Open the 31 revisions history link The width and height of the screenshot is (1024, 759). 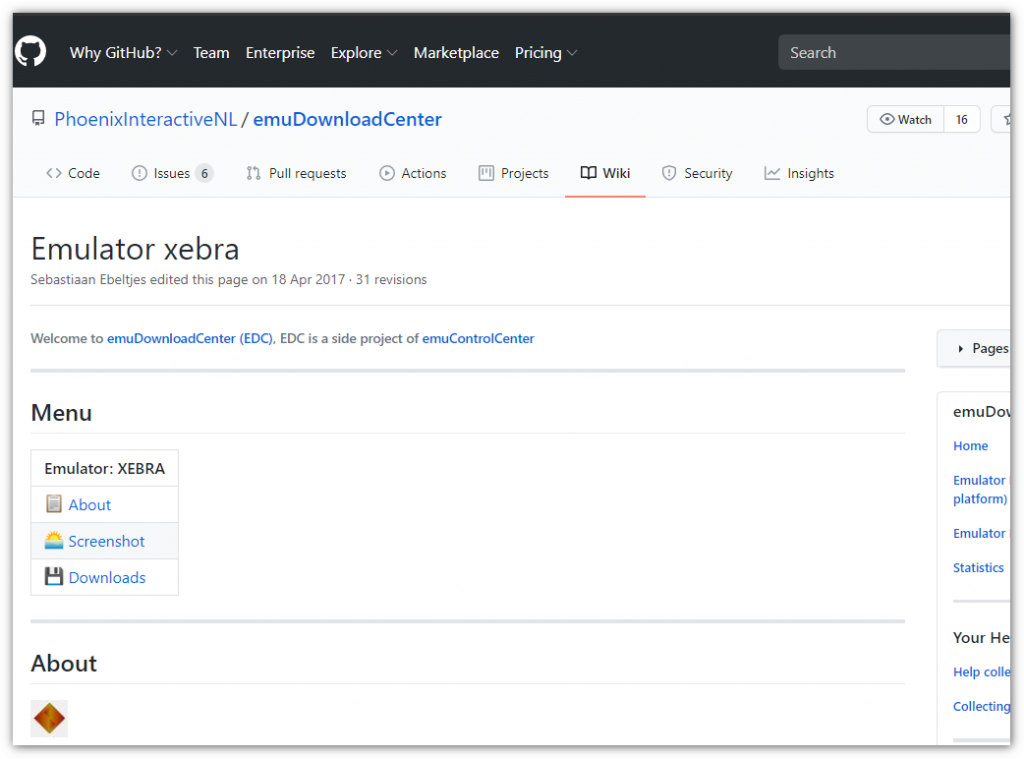click(391, 280)
